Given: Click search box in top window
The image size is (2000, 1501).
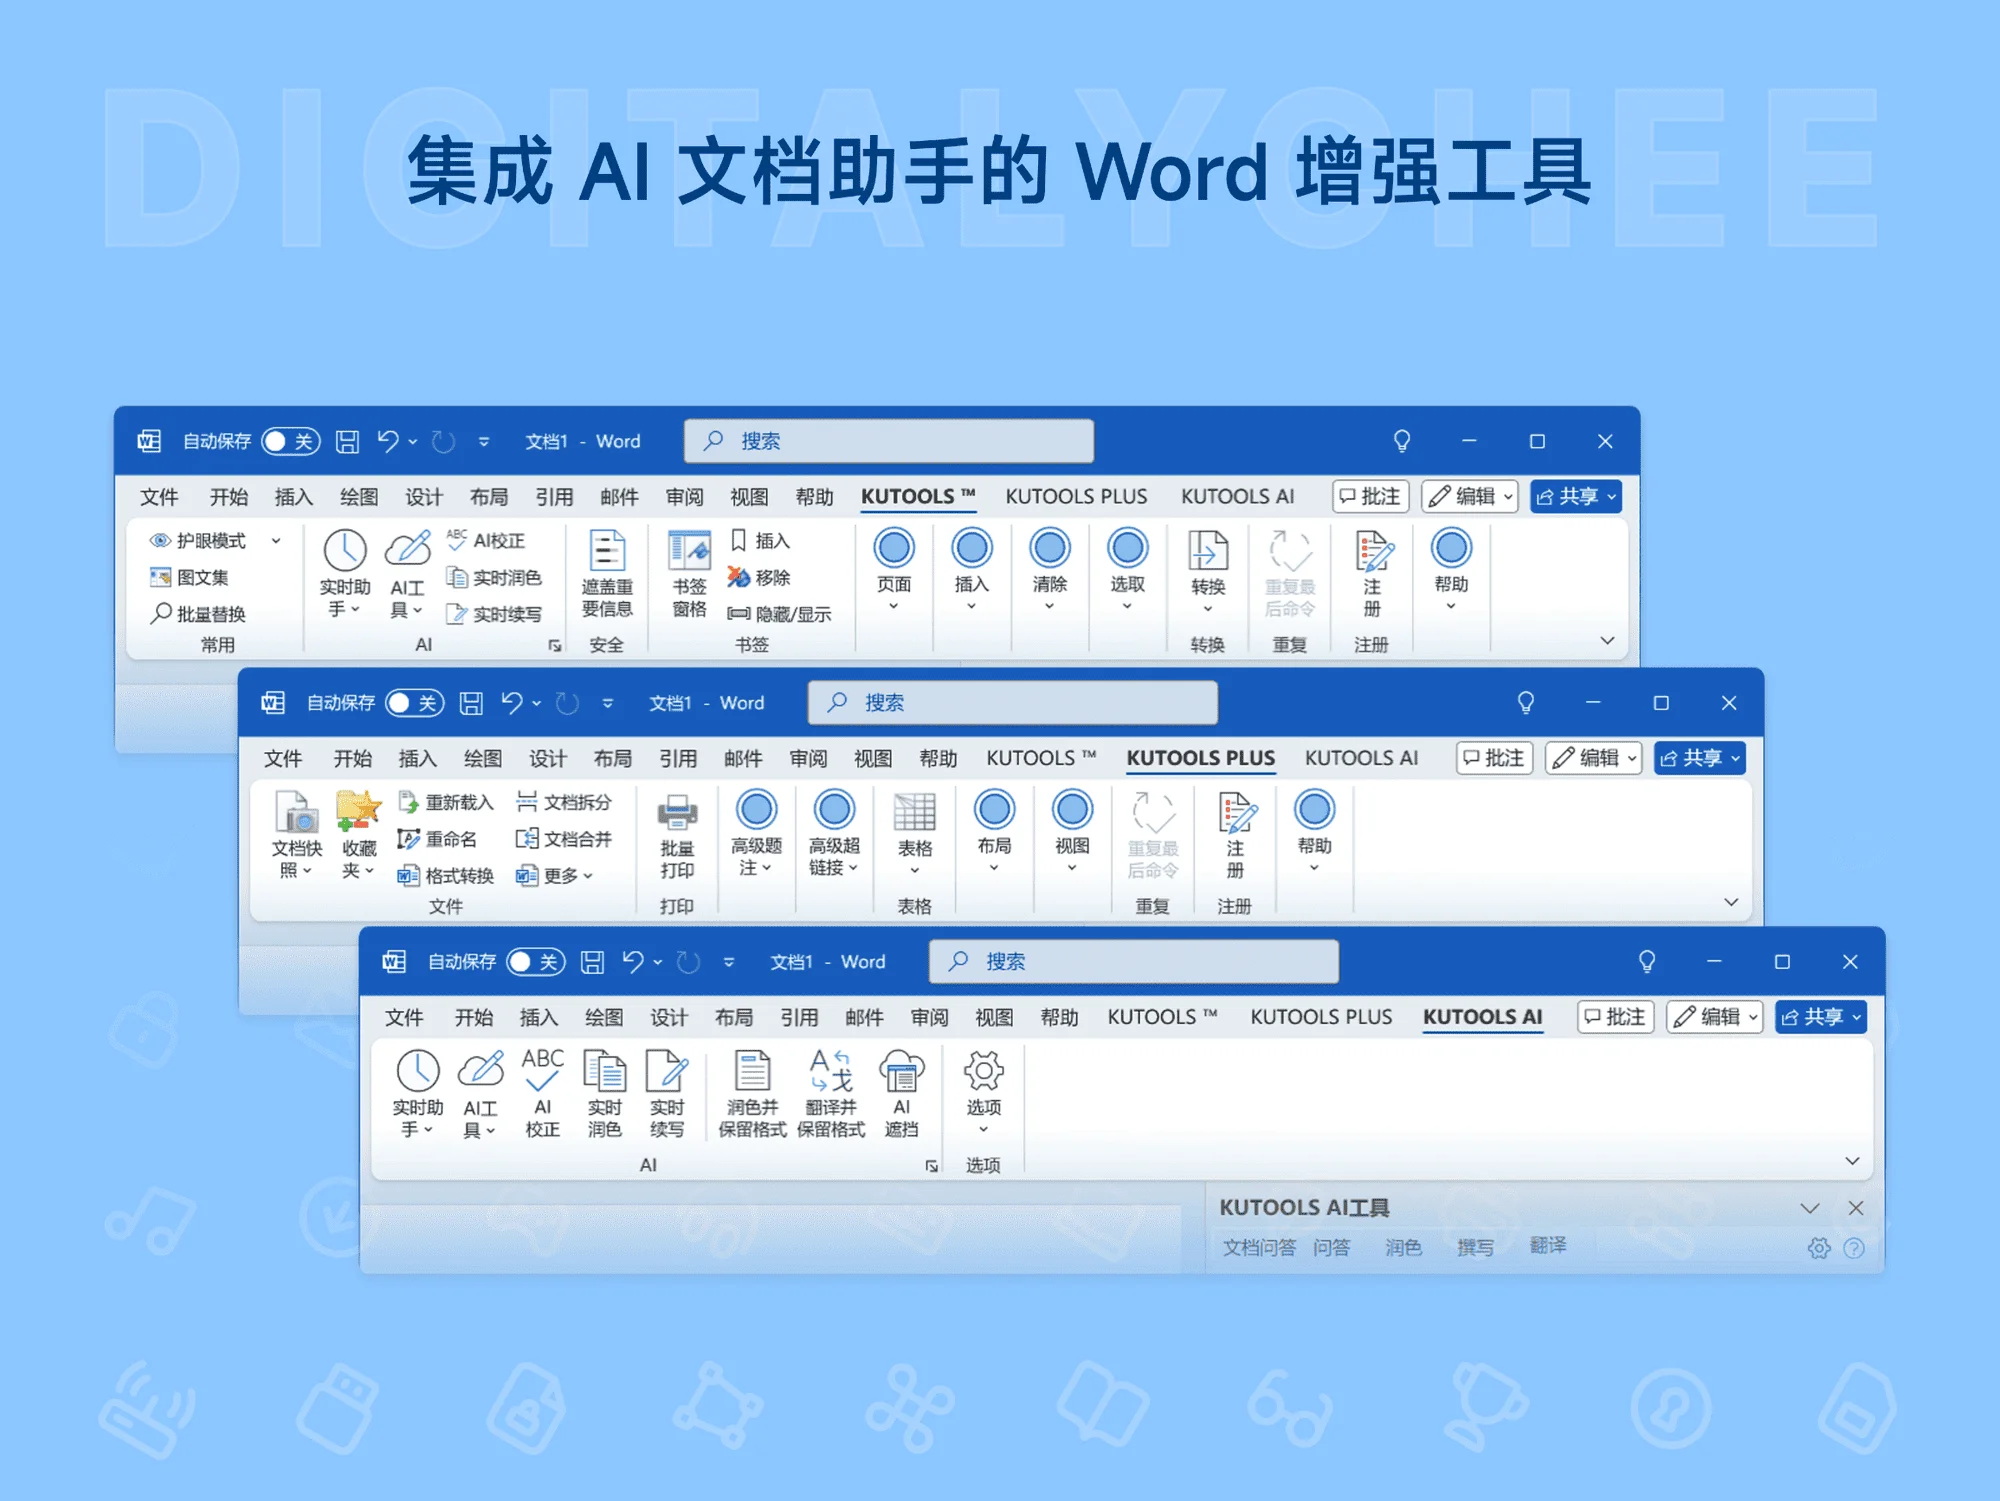Looking at the screenshot, I should point(889,441).
